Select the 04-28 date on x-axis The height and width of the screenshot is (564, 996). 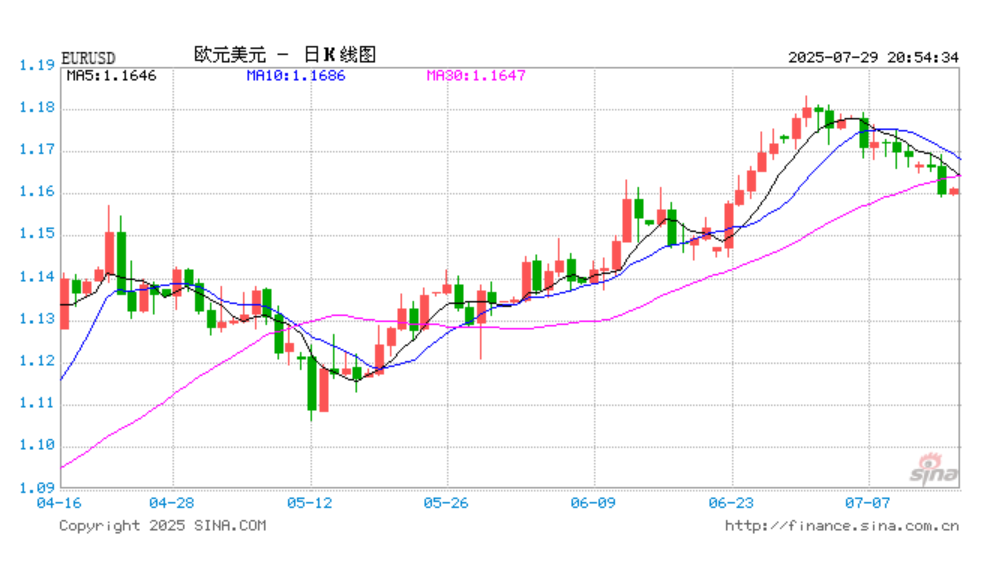click(172, 501)
